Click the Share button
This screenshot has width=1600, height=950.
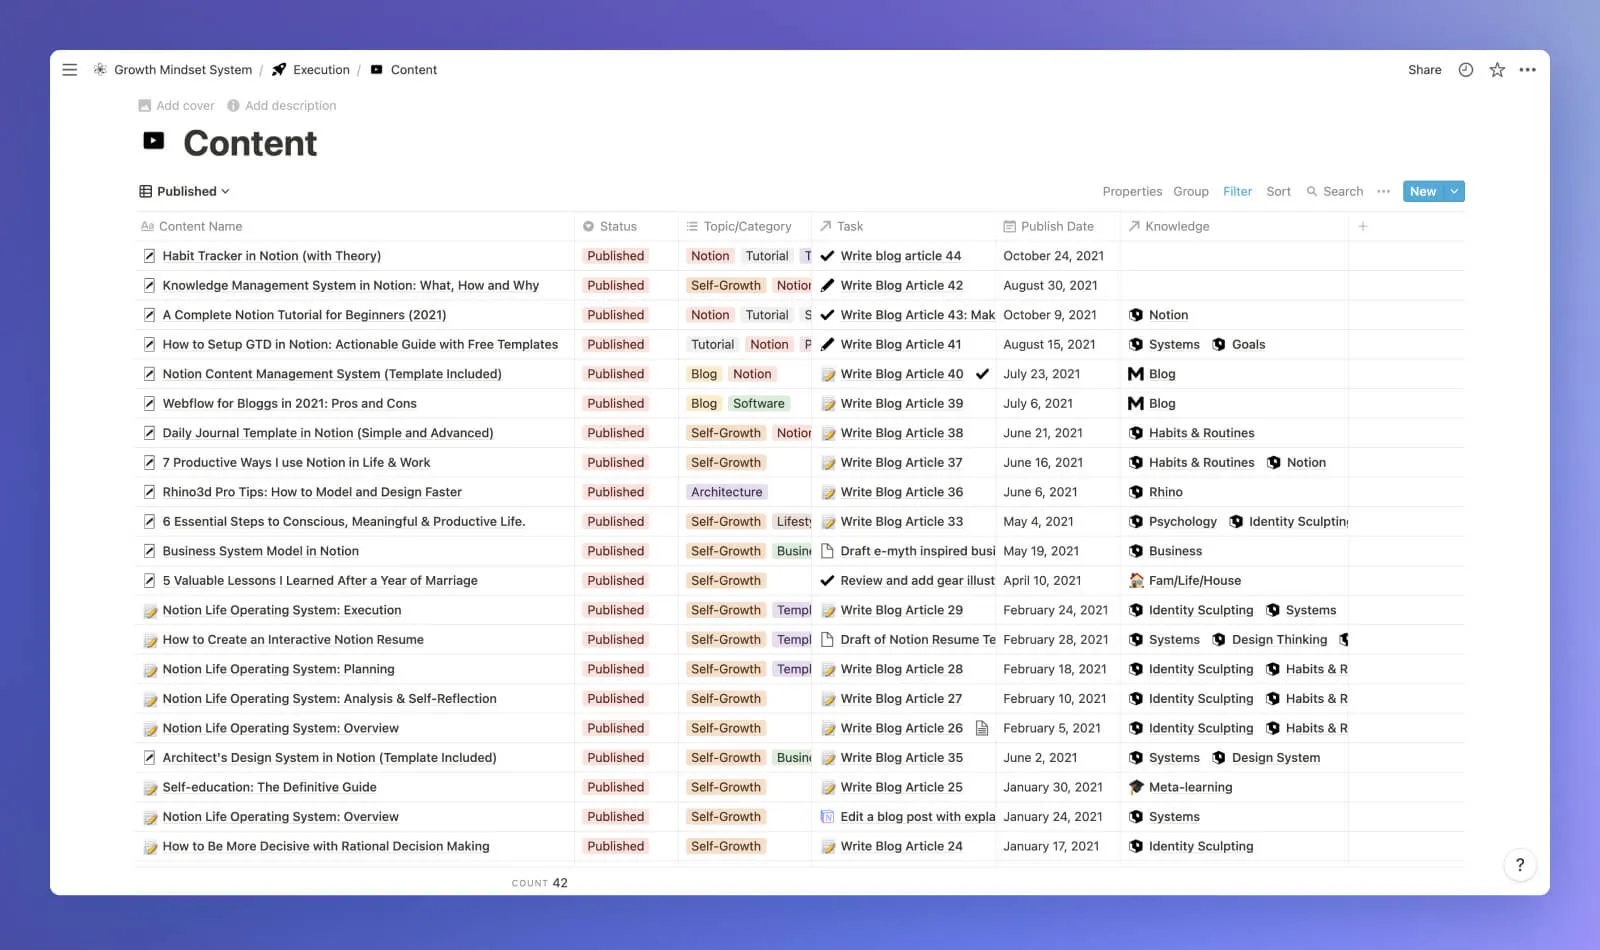tap(1423, 69)
